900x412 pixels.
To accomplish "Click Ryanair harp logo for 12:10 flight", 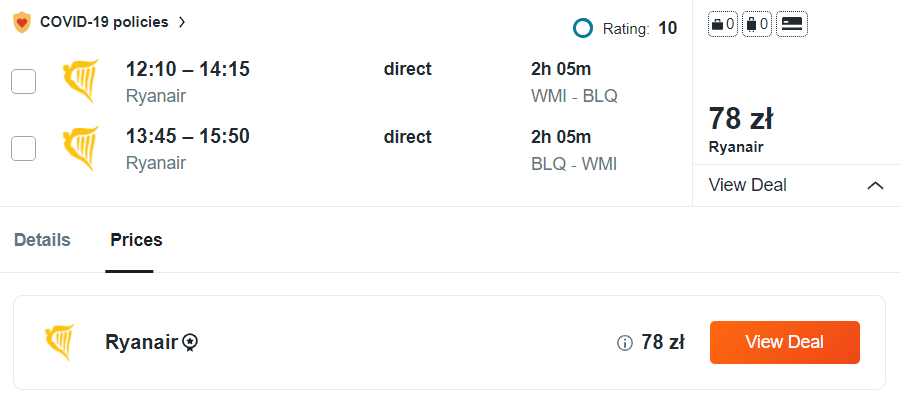I will pyautogui.click(x=80, y=82).
